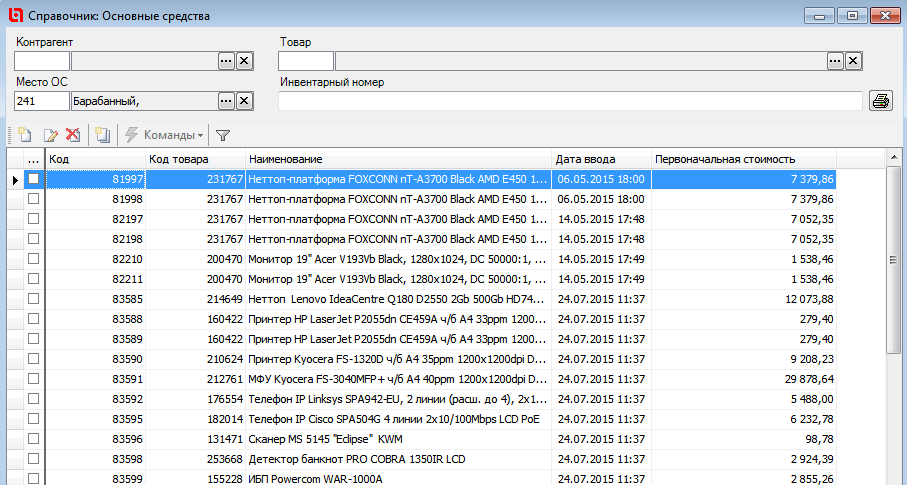Print the list using the printer icon
Screen dimensions: 907x485
[880, 101]
